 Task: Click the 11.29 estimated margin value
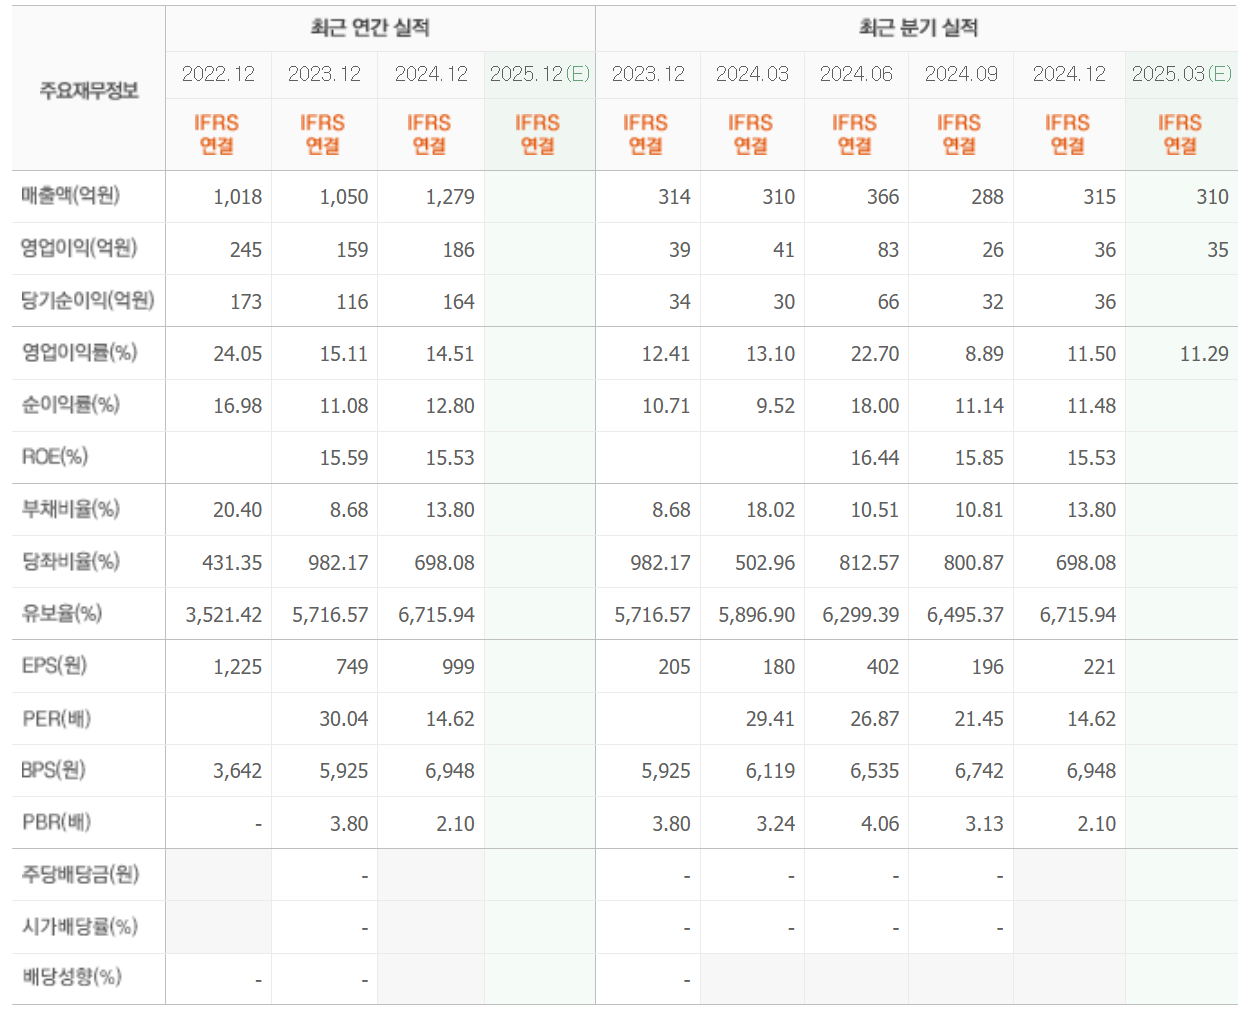pyautogui.click(x=1204, y=354)
